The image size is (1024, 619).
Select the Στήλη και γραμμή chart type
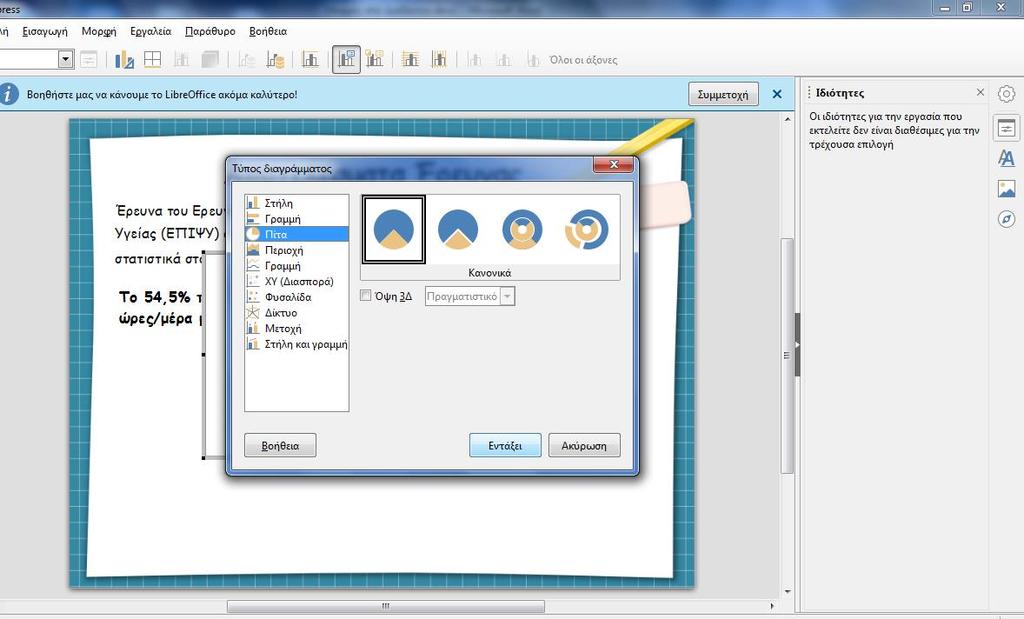(x=296, y=344)
